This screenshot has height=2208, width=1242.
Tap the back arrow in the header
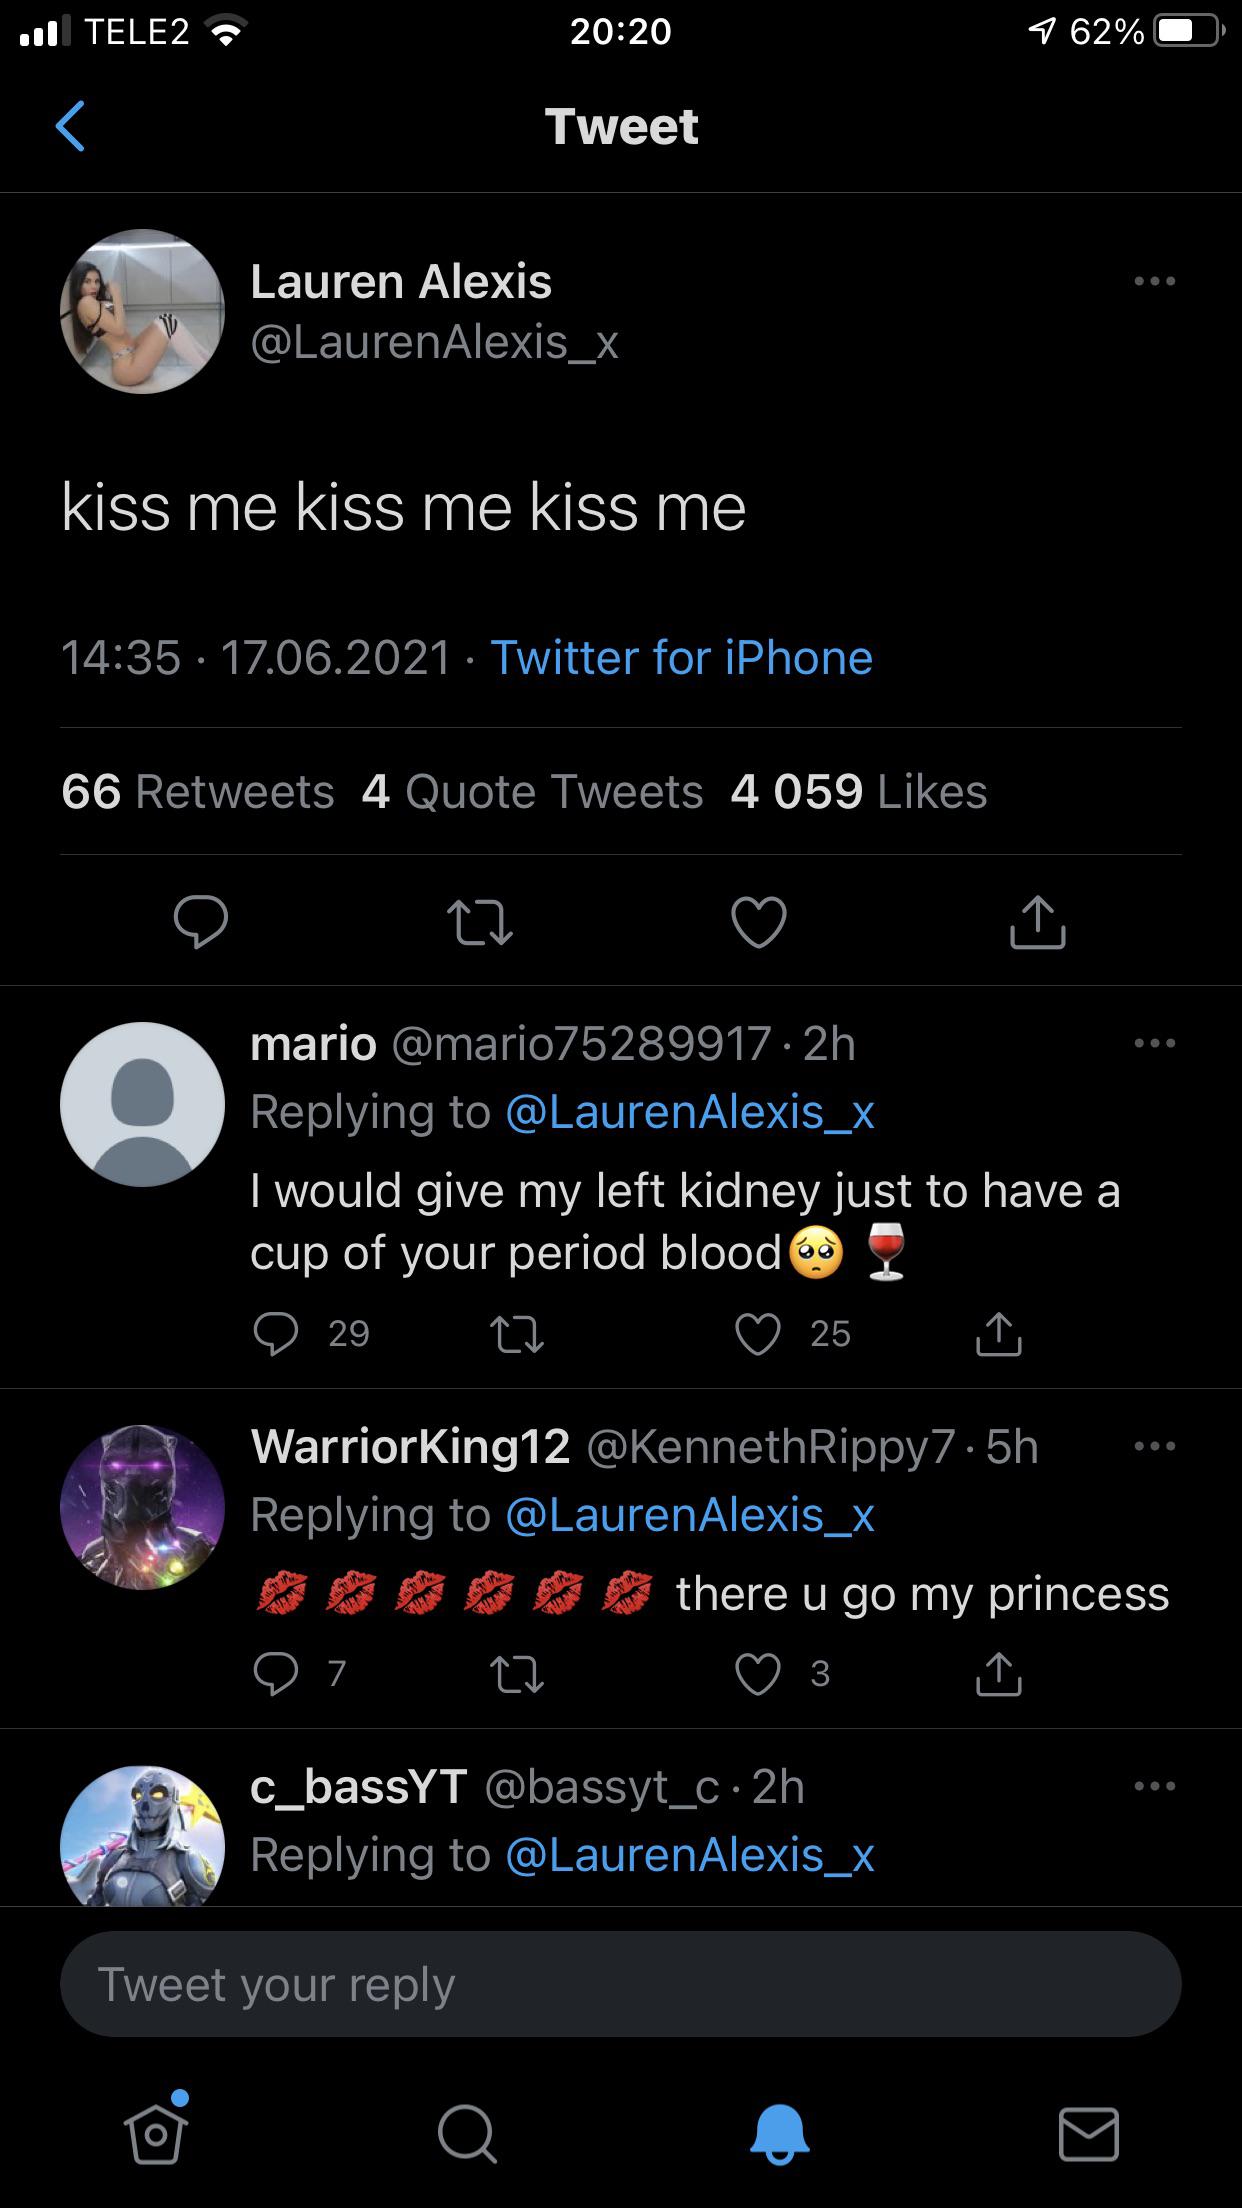[x=70, y=127]
